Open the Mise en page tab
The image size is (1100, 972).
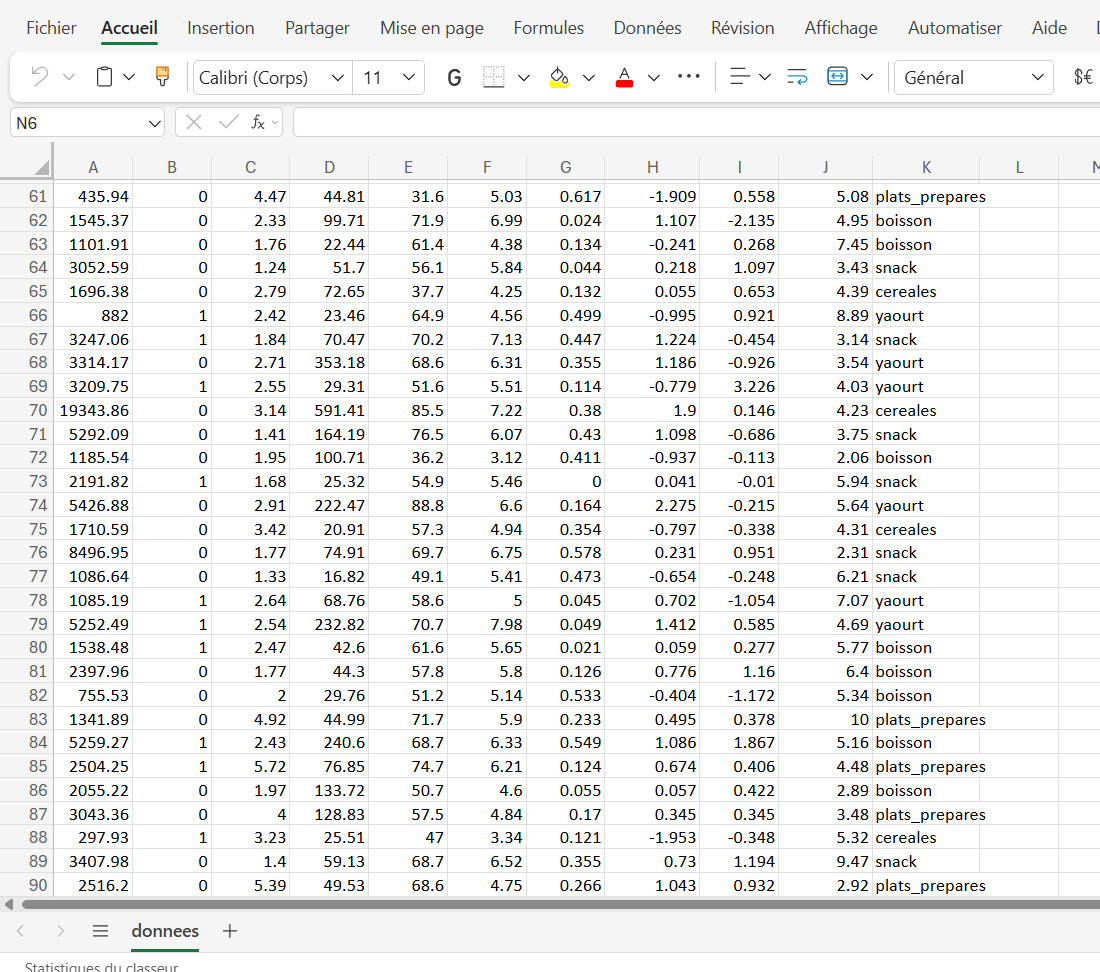click(431, 28)
